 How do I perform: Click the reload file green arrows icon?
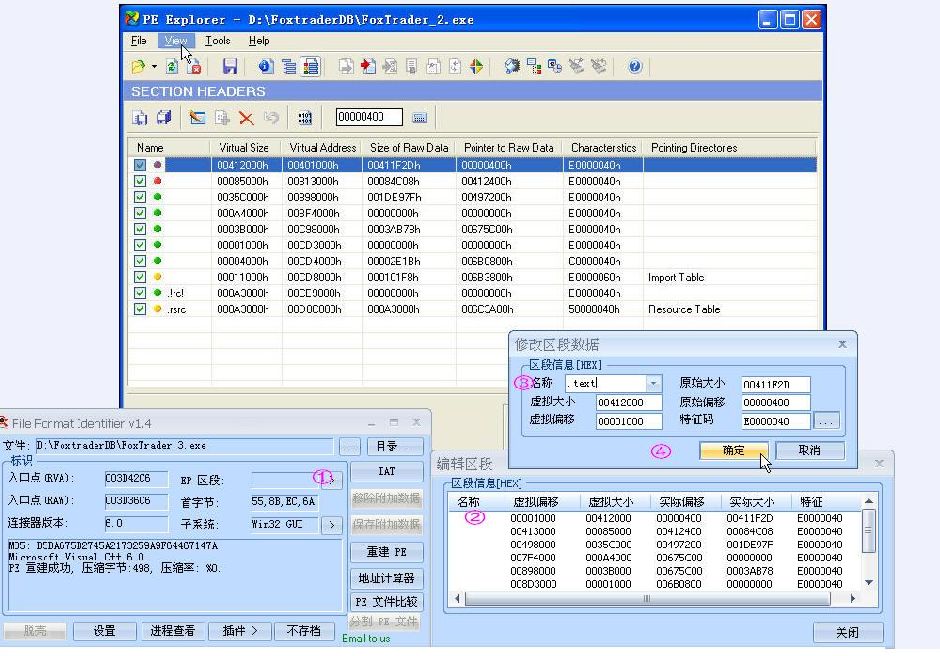[x=172, y=66]
